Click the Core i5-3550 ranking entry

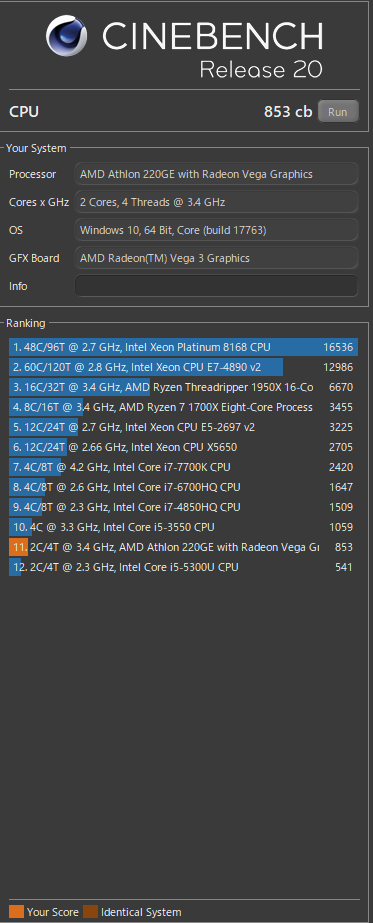click(x=184, y=527)
